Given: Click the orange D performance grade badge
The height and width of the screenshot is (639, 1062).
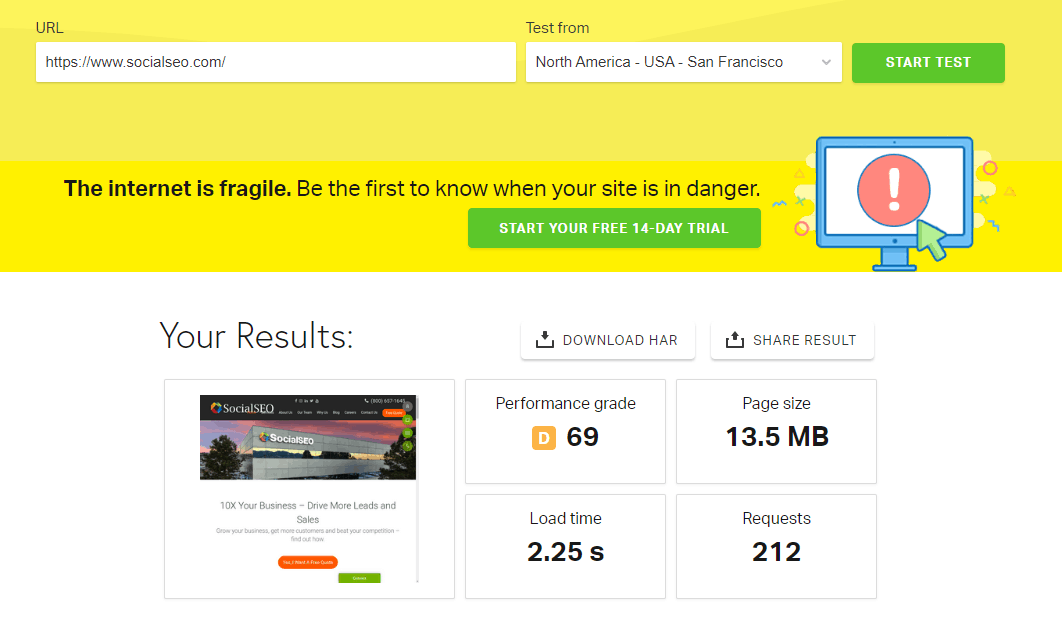Looking at the screenshot, I should point(543,437).
